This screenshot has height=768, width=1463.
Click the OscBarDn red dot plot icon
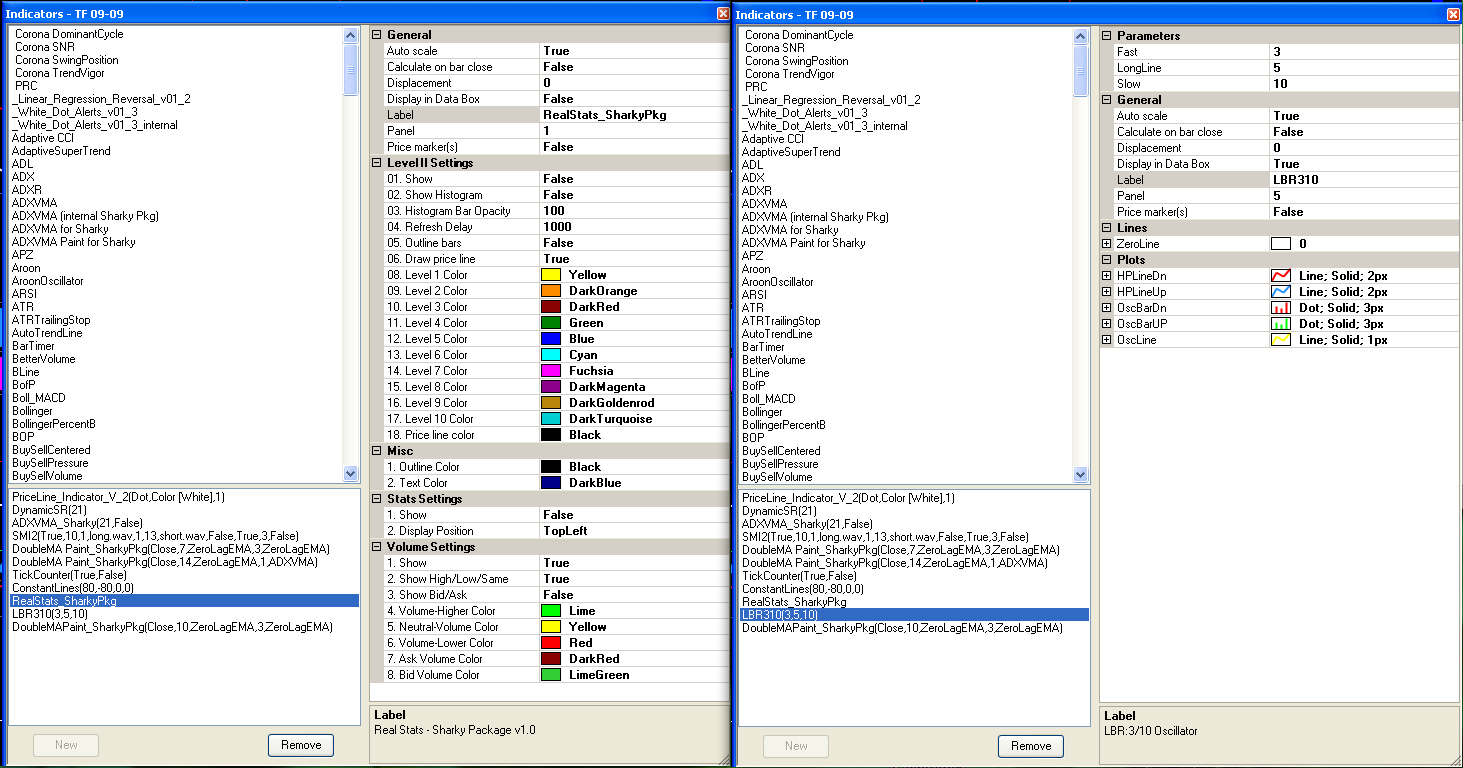[x=1281, y=308]
